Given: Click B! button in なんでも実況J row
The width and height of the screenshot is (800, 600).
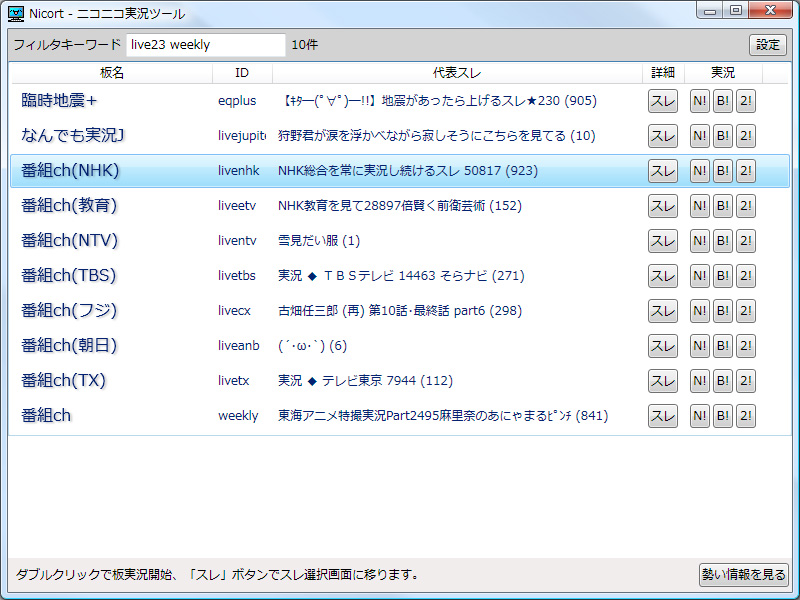Looking at the screenshot, I should (x=723, y=136).
